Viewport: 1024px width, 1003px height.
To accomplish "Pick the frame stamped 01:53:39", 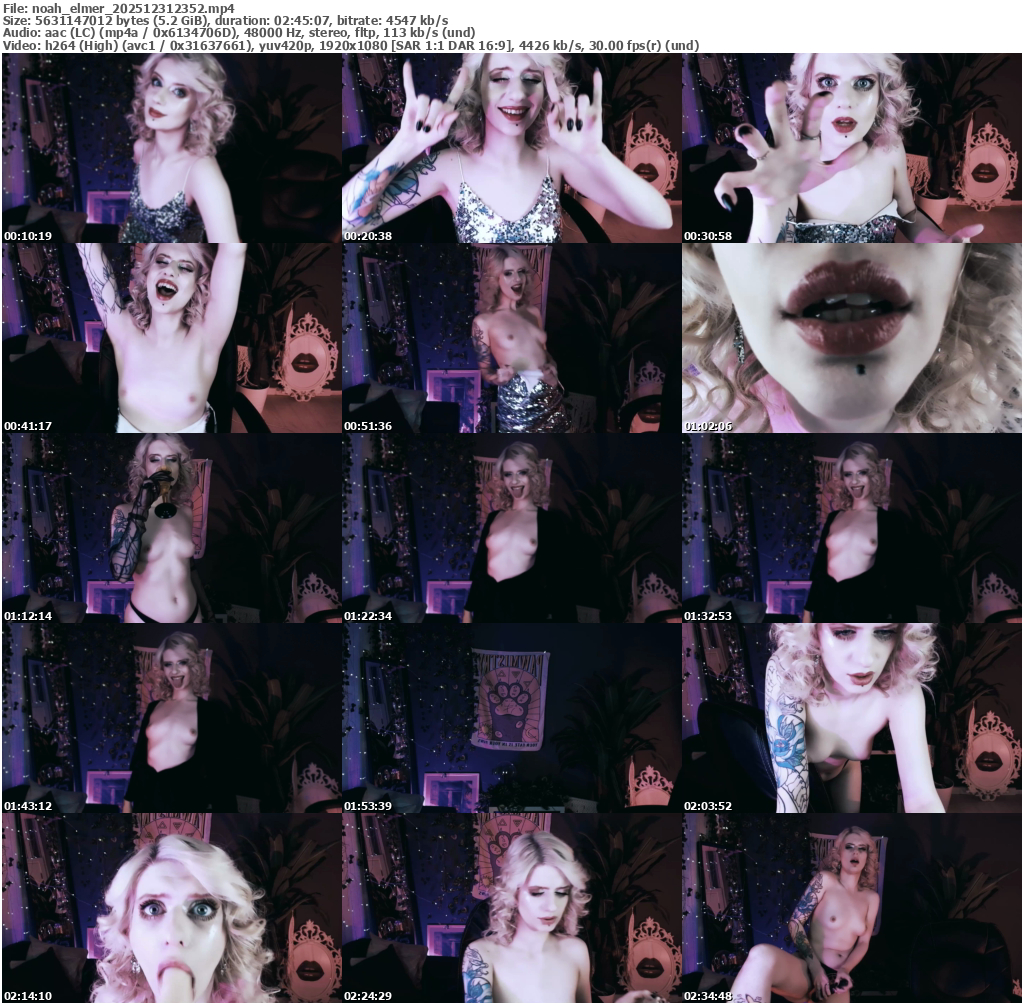I will 511,718.
